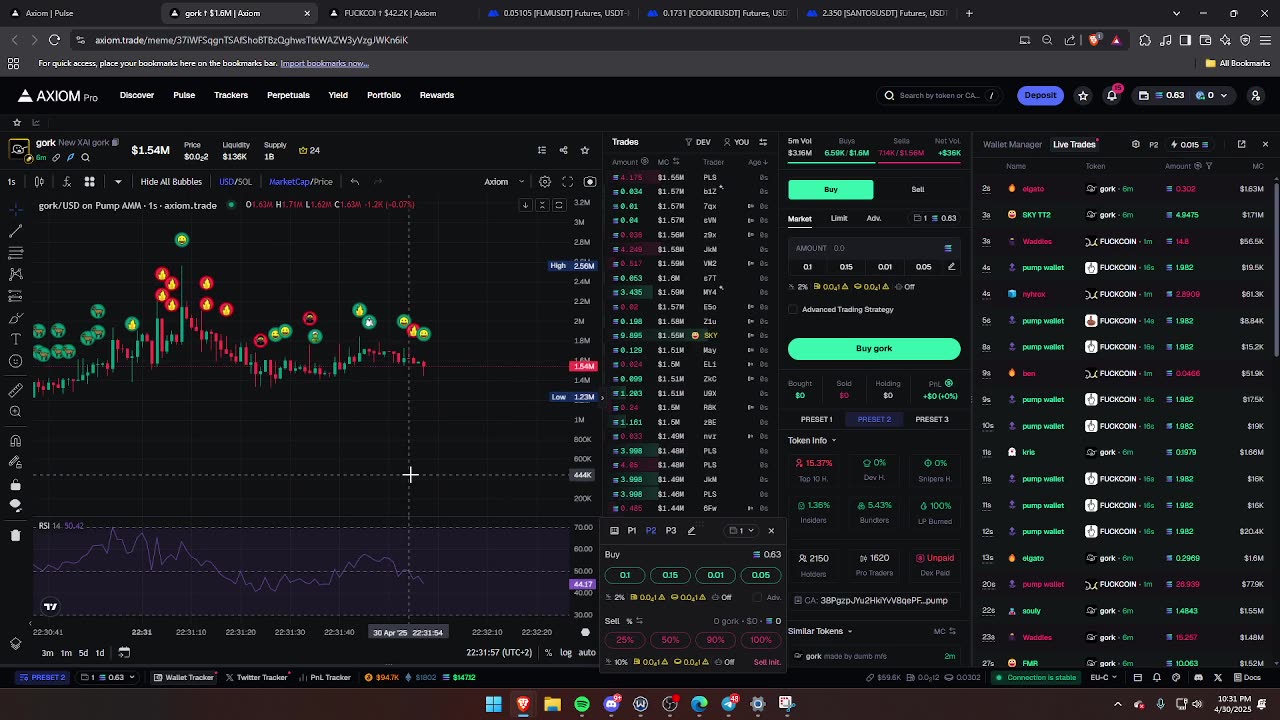Image resolution: width=1280 pixels, height=720 pixels.
Task: Search by token or CA field
Action: click(940, 96)
